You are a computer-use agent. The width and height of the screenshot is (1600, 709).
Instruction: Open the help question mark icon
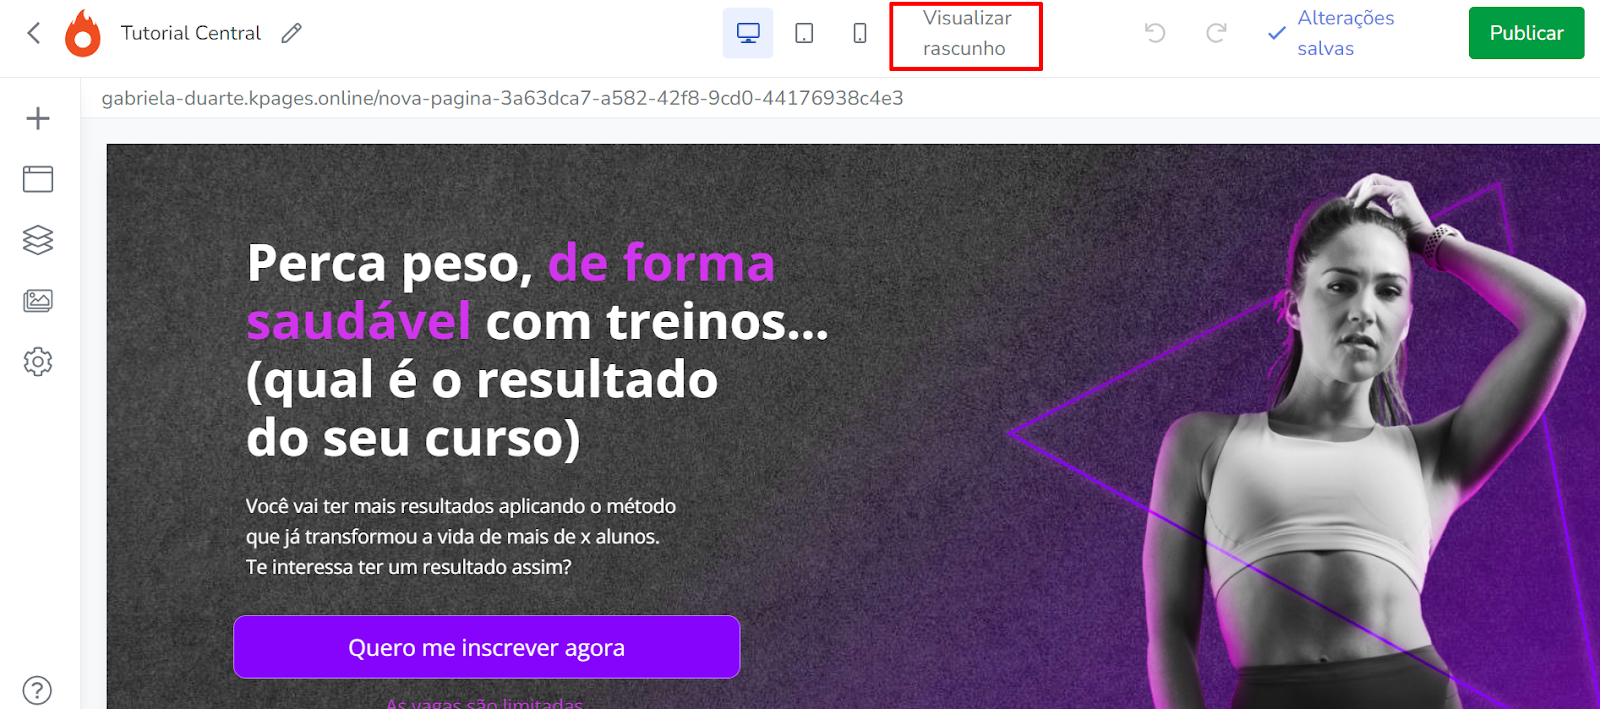[x=37, y=690]
